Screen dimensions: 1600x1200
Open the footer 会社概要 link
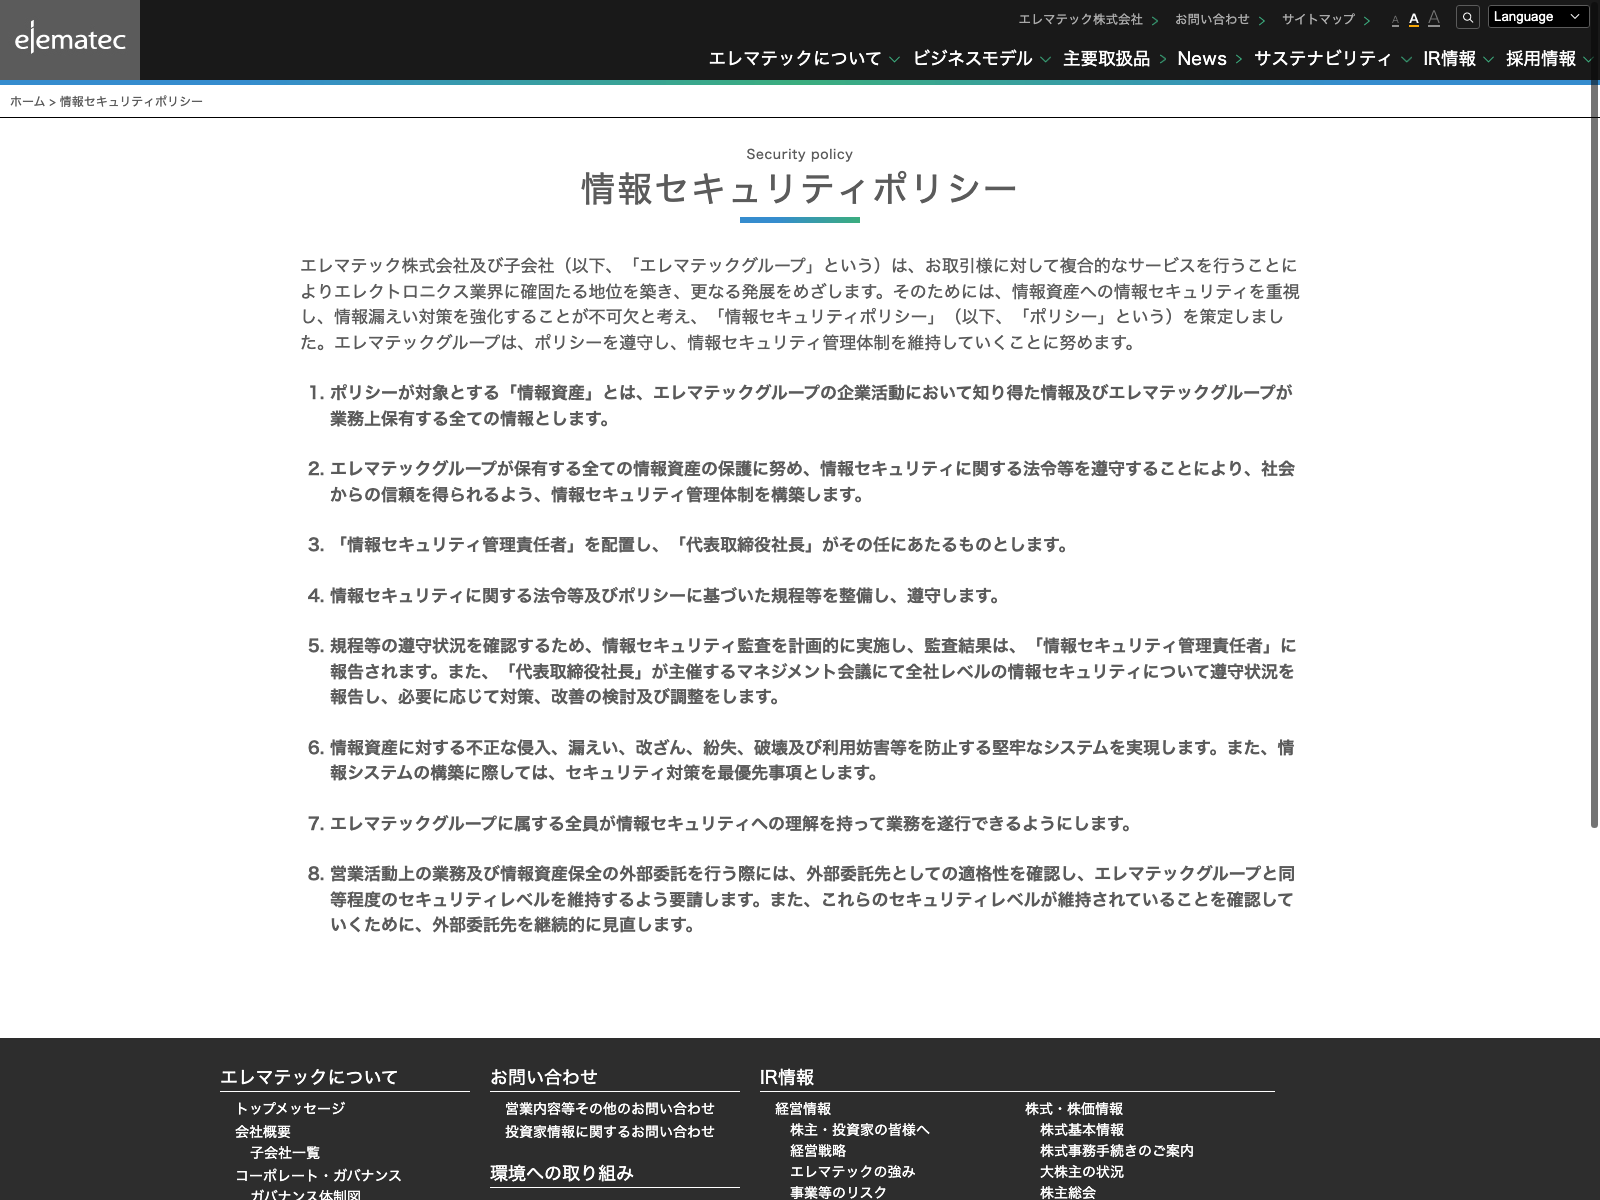(x=263, y=1132)
